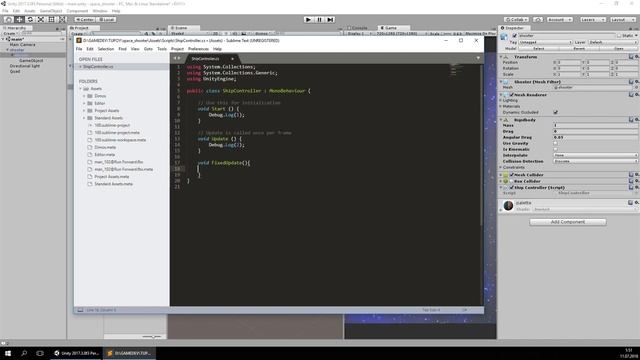
Task: Select Unity's Rotate tool in the toolbar
Action: 30,19
